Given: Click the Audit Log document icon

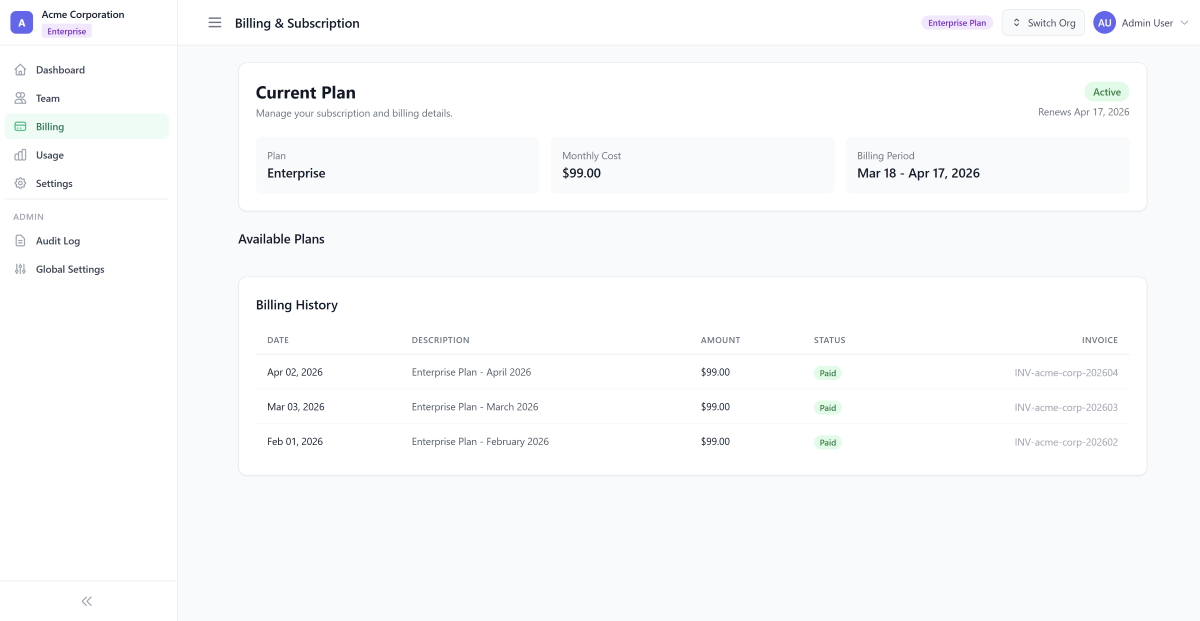Looking at the screenshot, I should pyautogui.click(x=21, y=241).
